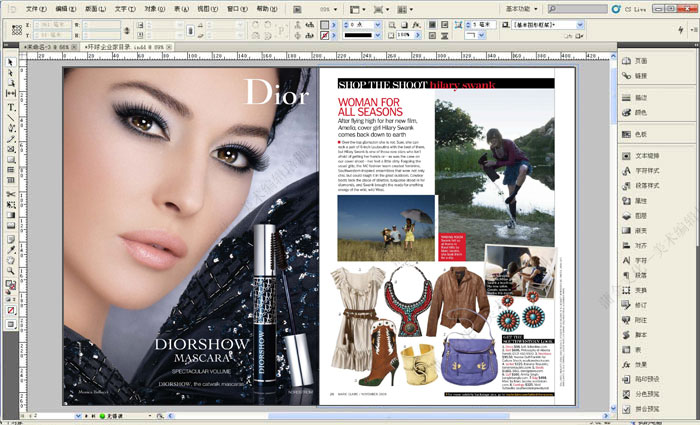Click the fill and stroke swatches in toolbox
Viewport: 700px width, 425px height.
coord(11,285)
